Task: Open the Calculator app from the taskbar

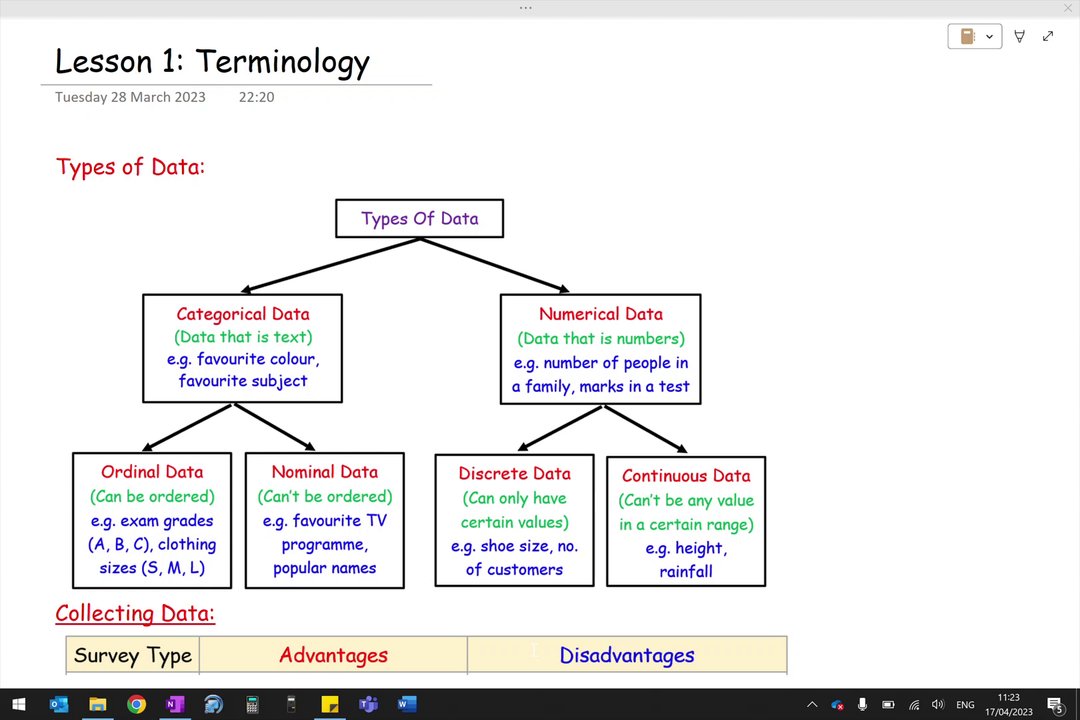Action: click(252, 704)
